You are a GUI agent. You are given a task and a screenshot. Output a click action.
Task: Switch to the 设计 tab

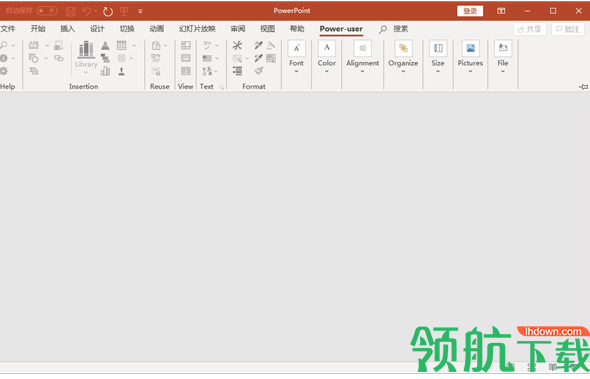[97, 29]
